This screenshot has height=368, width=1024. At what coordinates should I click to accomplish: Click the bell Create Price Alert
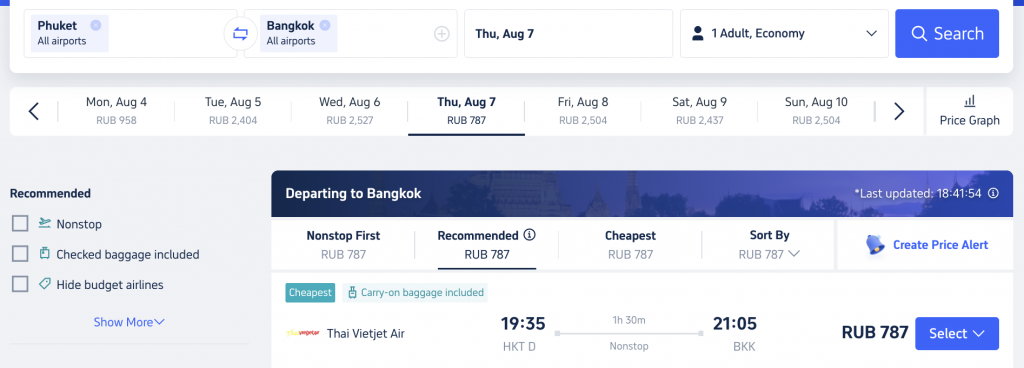pos(876,245)
